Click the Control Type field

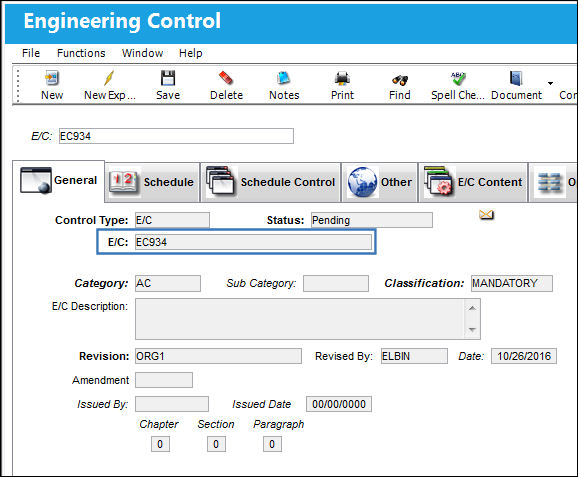click(x=172, y=220)
